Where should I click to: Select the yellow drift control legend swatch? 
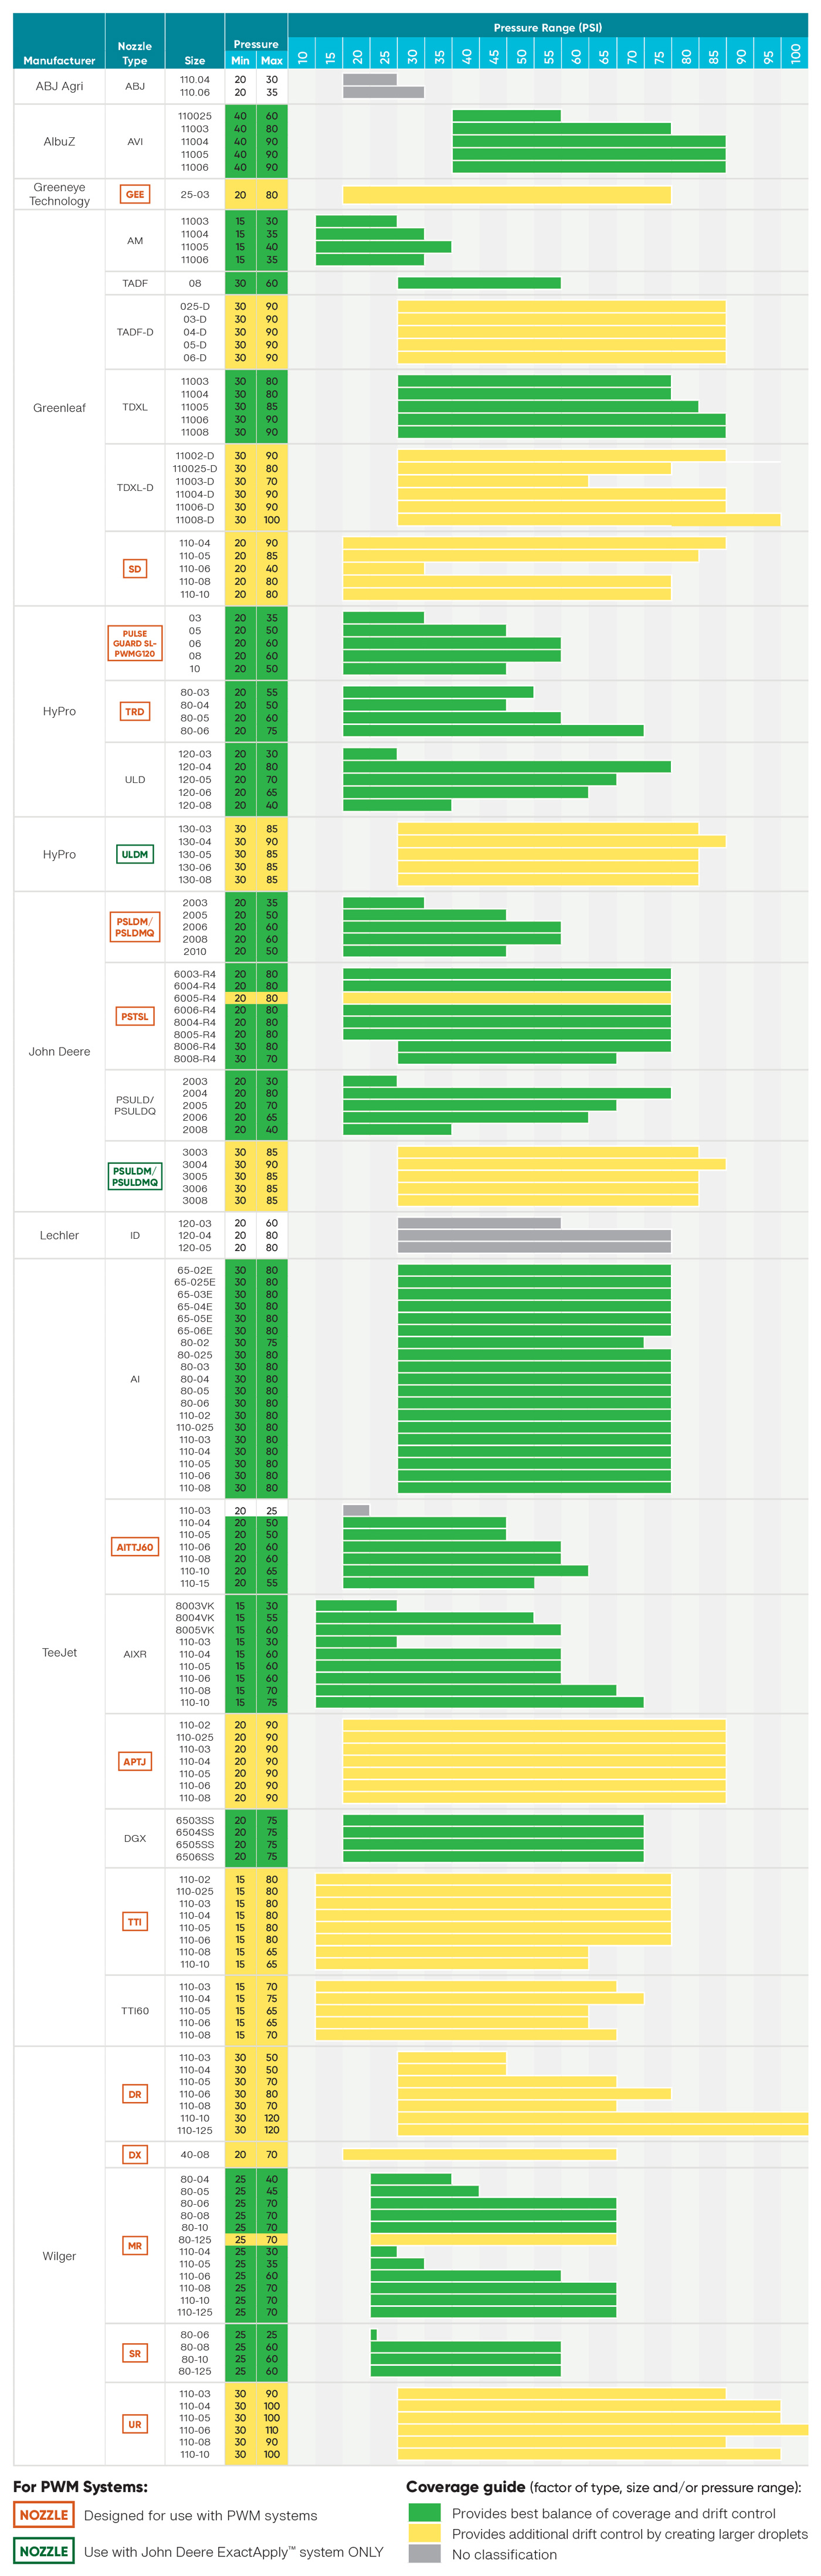pyautogui.click(x=424, y=2533)
